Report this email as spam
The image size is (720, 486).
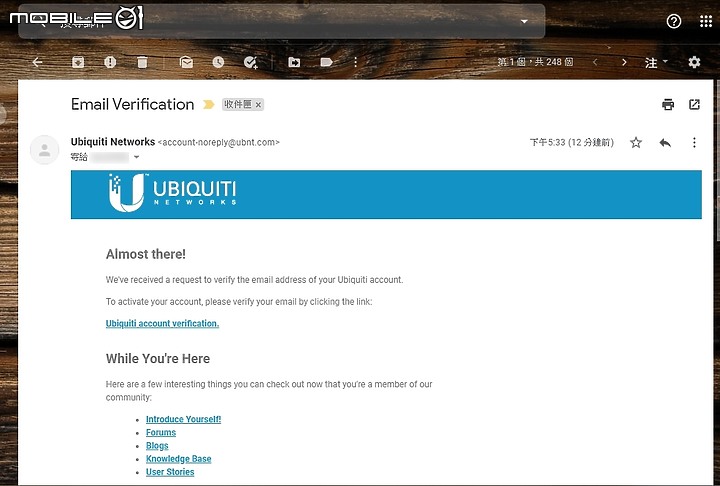pyautogui.click(x=110, y=62)
